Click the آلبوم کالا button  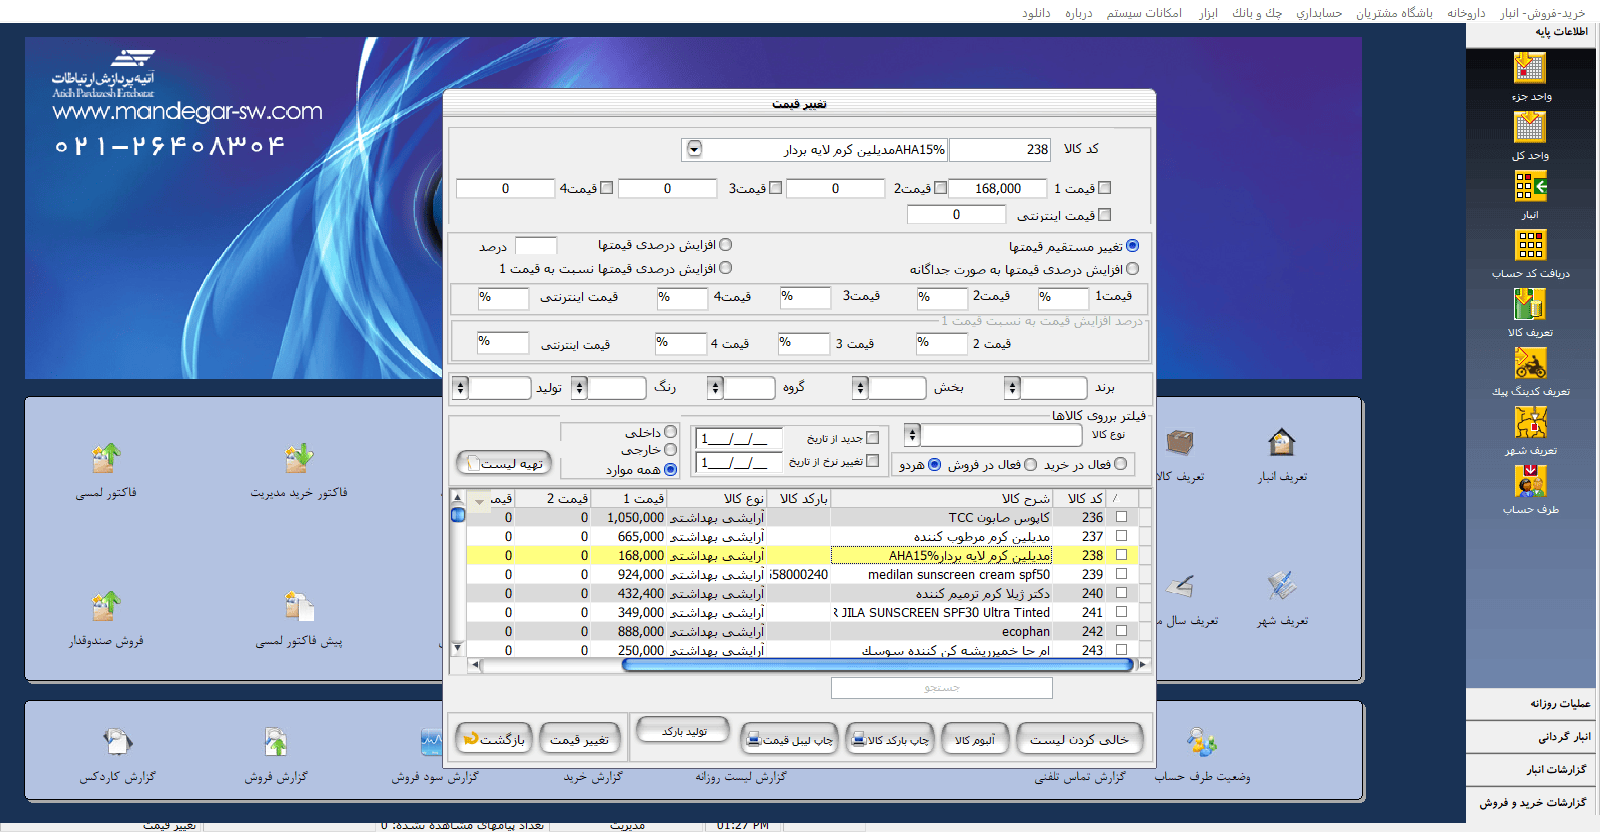[x=975, y=740]
